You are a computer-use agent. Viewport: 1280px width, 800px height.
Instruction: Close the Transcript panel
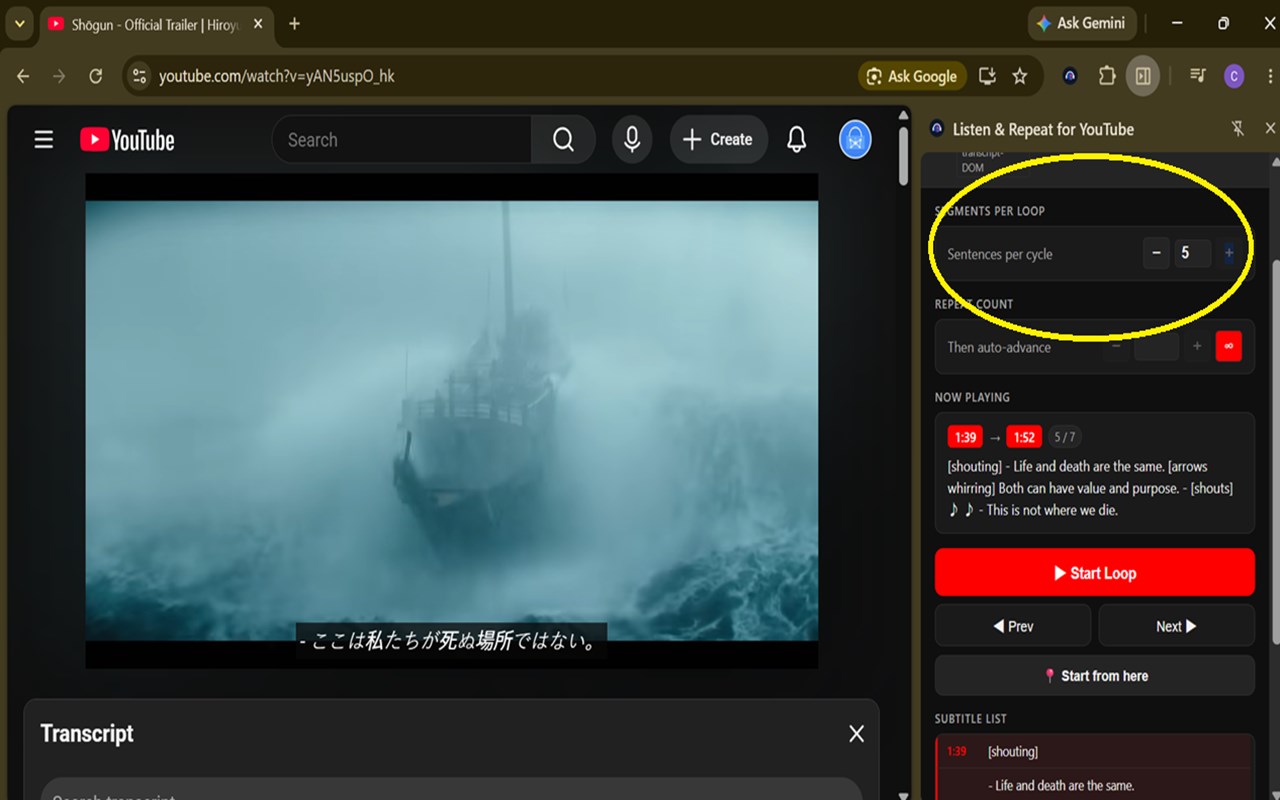856,734
